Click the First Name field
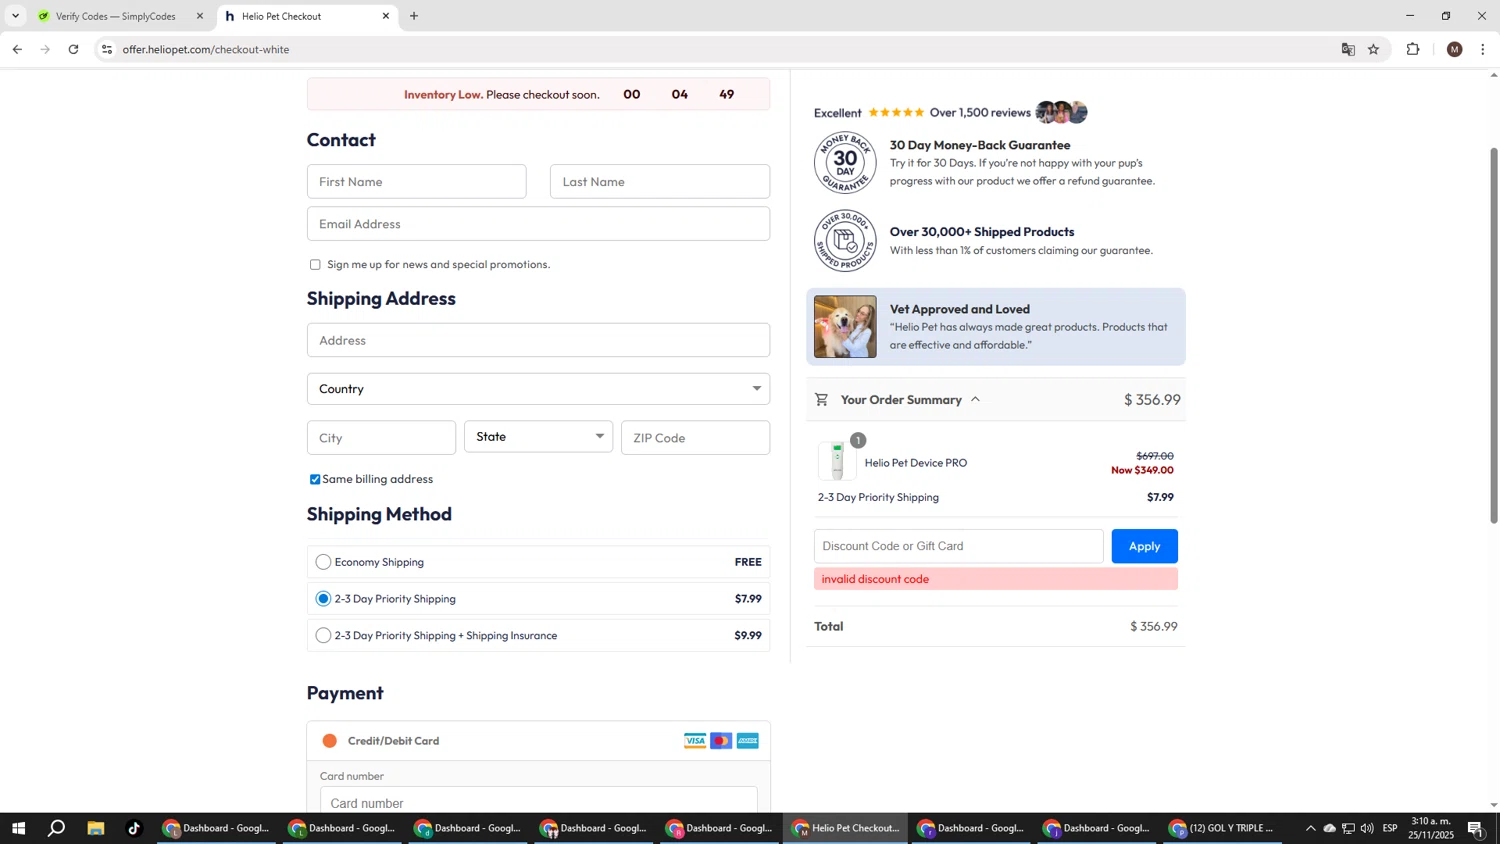 coord(416,182)
